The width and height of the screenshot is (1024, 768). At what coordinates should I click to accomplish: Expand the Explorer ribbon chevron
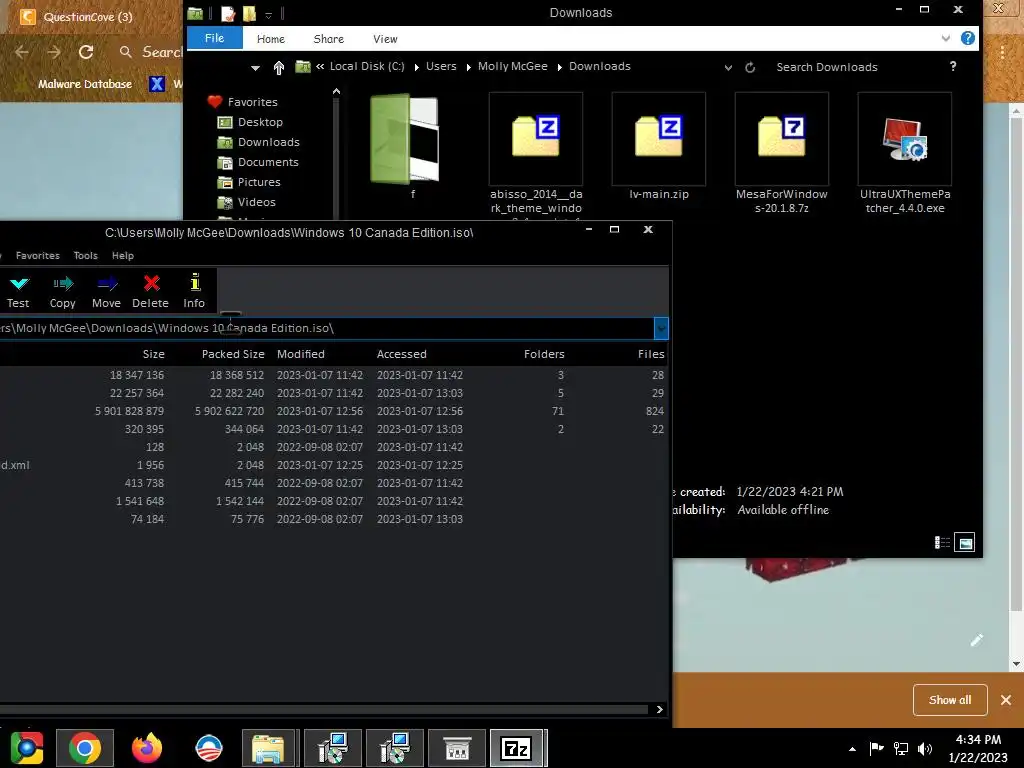[946, 39]
